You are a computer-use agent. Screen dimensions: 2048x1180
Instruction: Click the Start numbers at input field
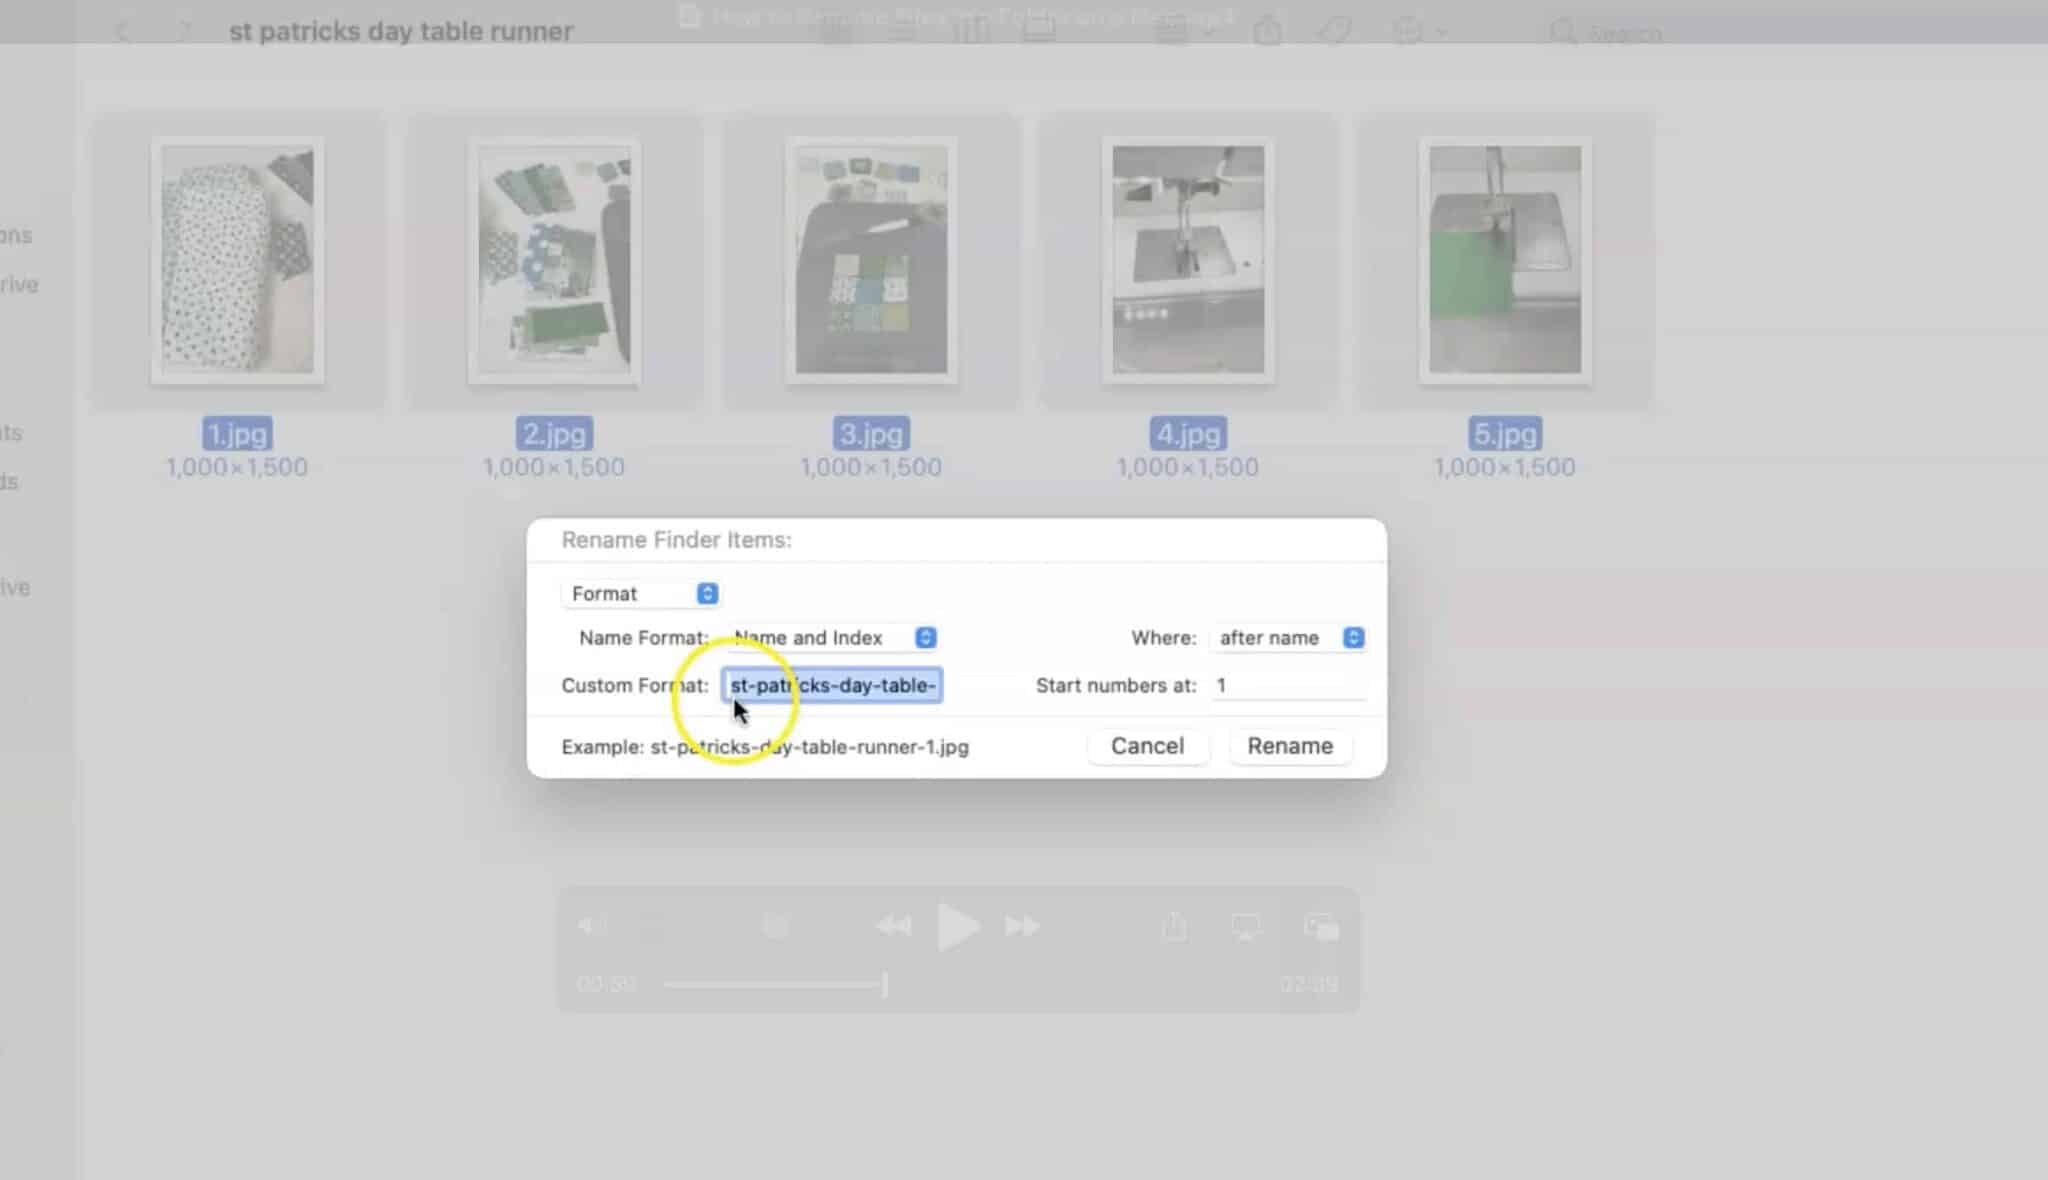pyautogui.click(x=1287, y=685)
